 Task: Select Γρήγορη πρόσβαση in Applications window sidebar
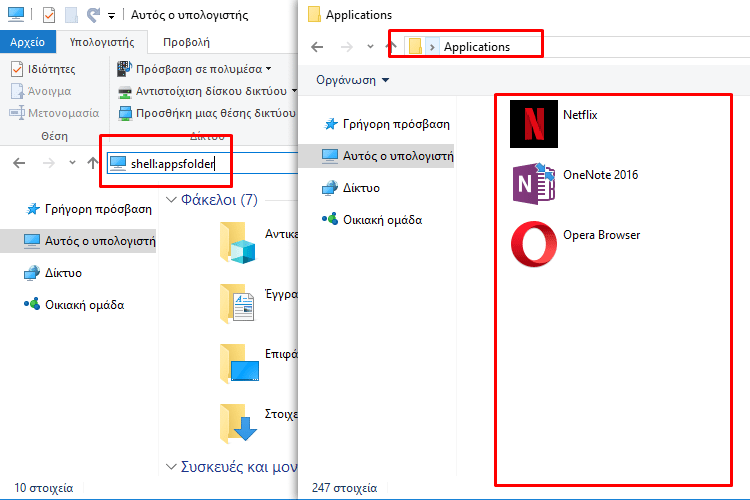pos(387,124)
